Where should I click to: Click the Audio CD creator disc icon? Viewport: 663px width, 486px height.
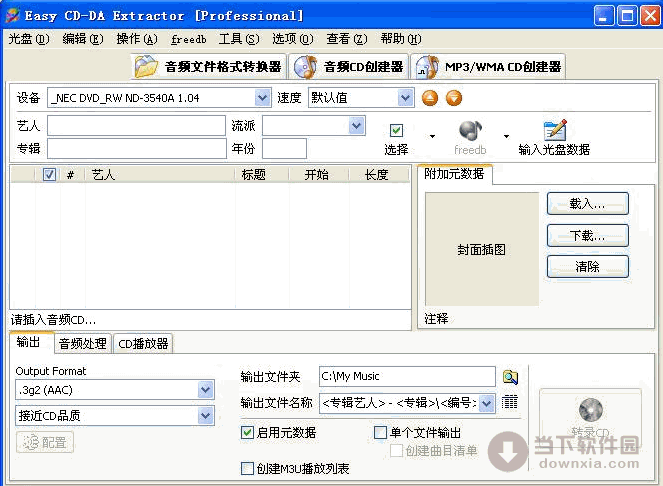[305, 67]
